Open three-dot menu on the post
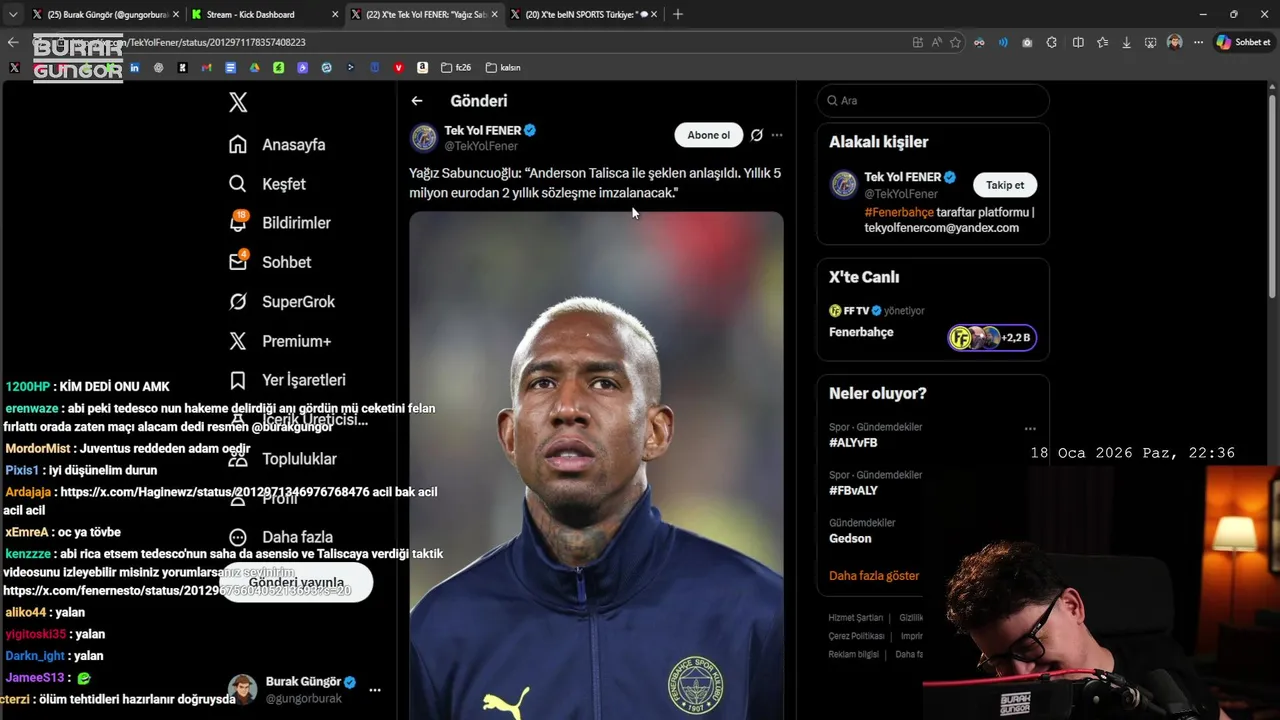The width and height of the screenshot is (1280, 720). (777, 135)
